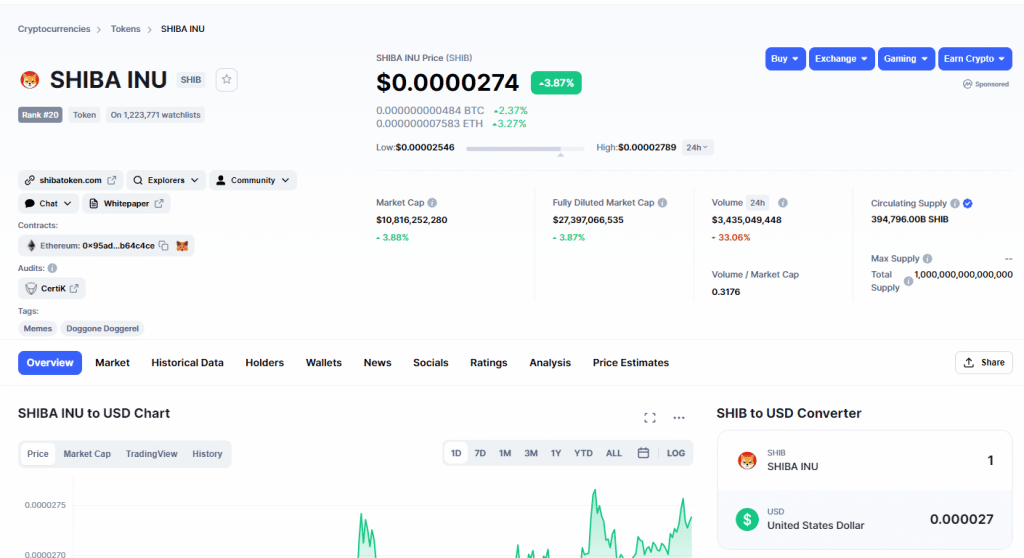Select the 3M chart range

531,453
